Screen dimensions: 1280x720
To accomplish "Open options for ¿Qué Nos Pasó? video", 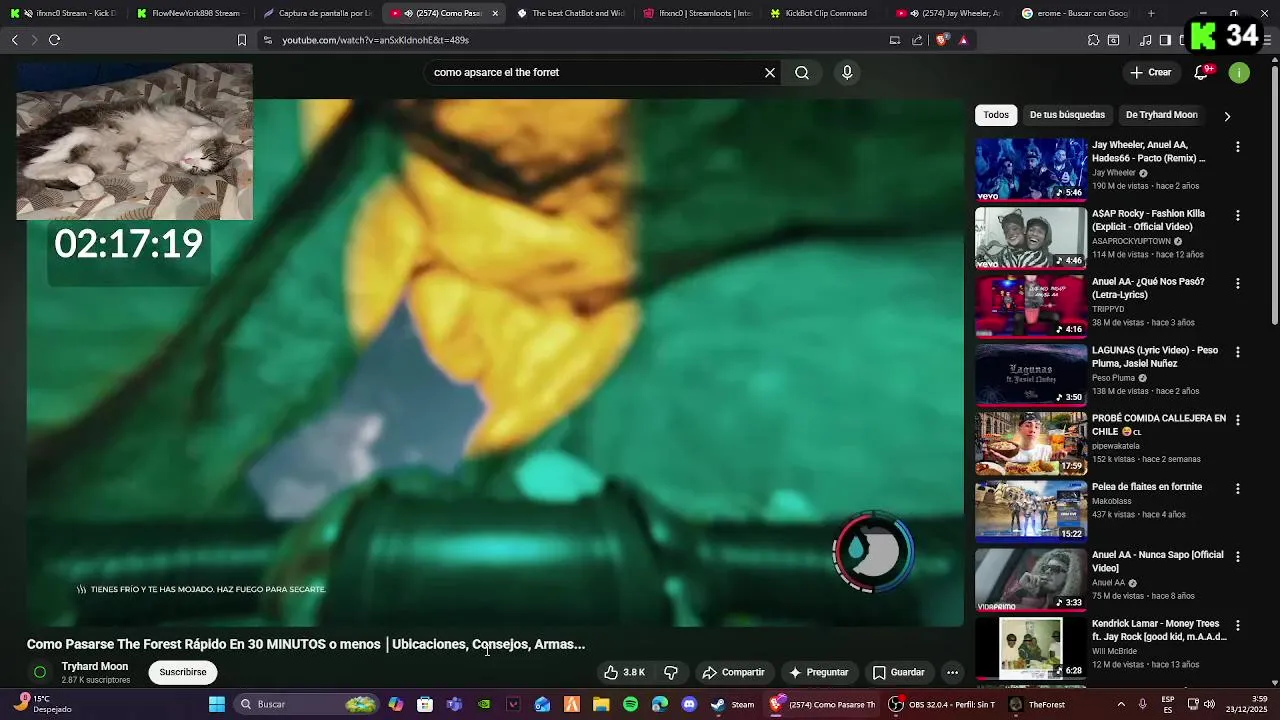I will click(1237, 283).
